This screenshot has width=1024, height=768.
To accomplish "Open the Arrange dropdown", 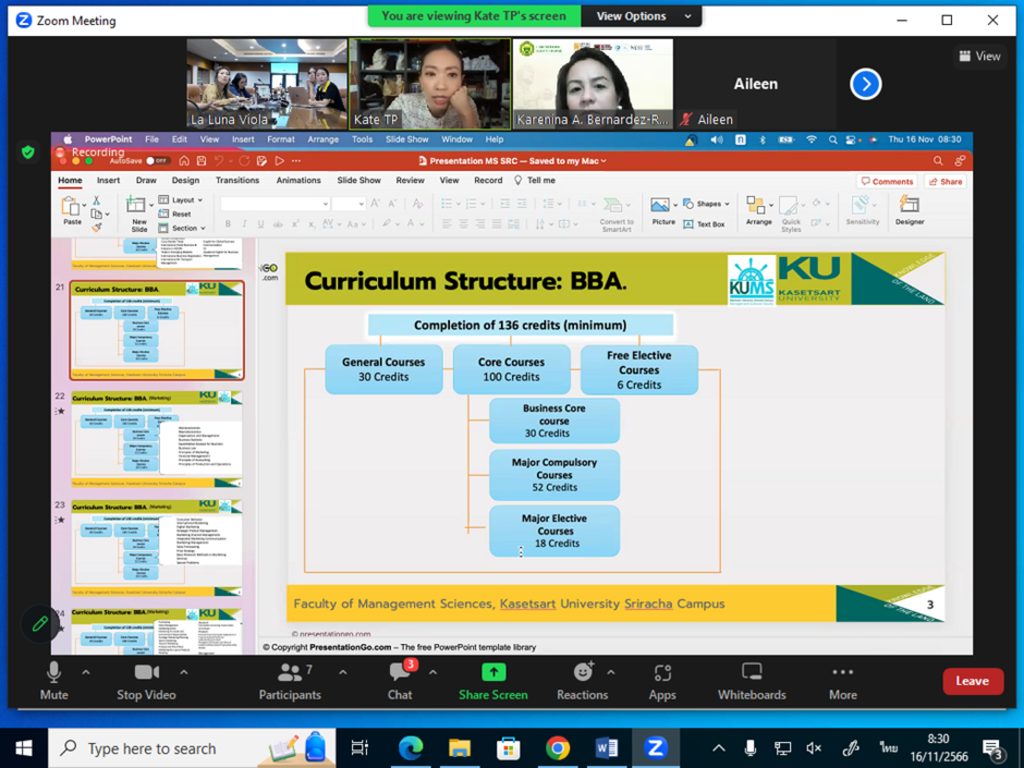I will [x=759, y=210].
